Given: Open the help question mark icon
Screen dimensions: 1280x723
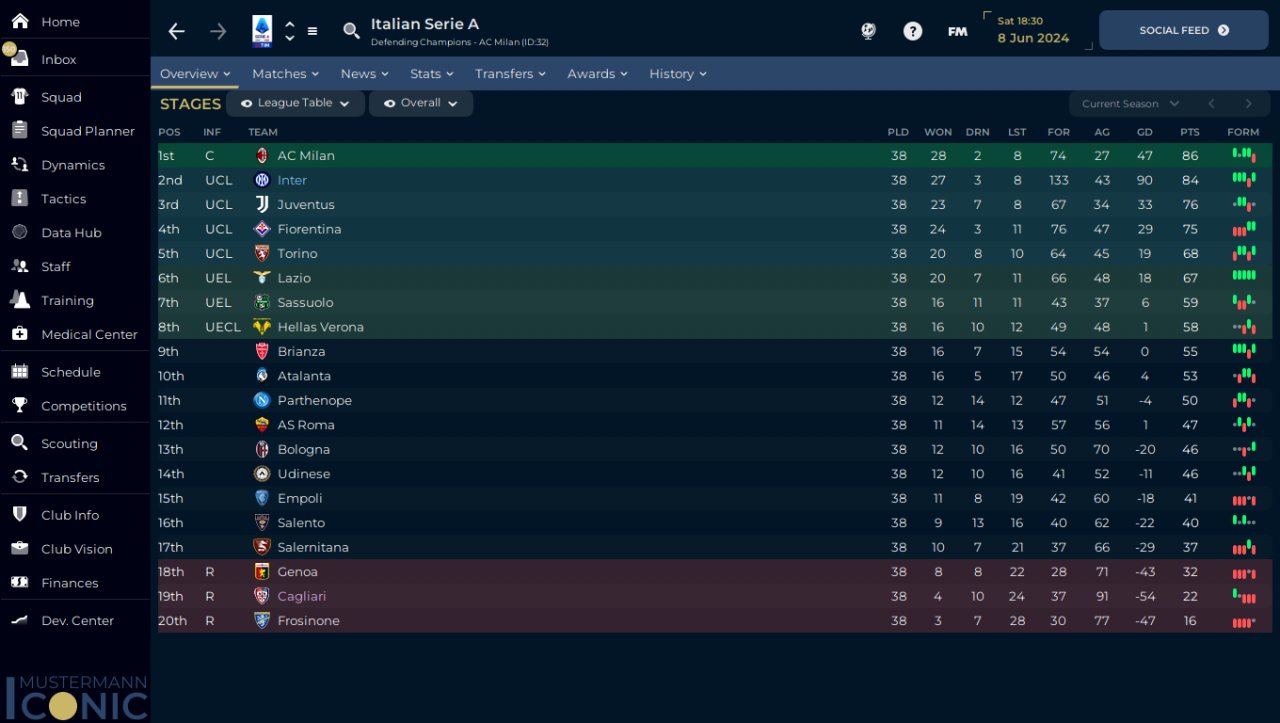Looking at the screenshot, I should (x=912, y=31).
